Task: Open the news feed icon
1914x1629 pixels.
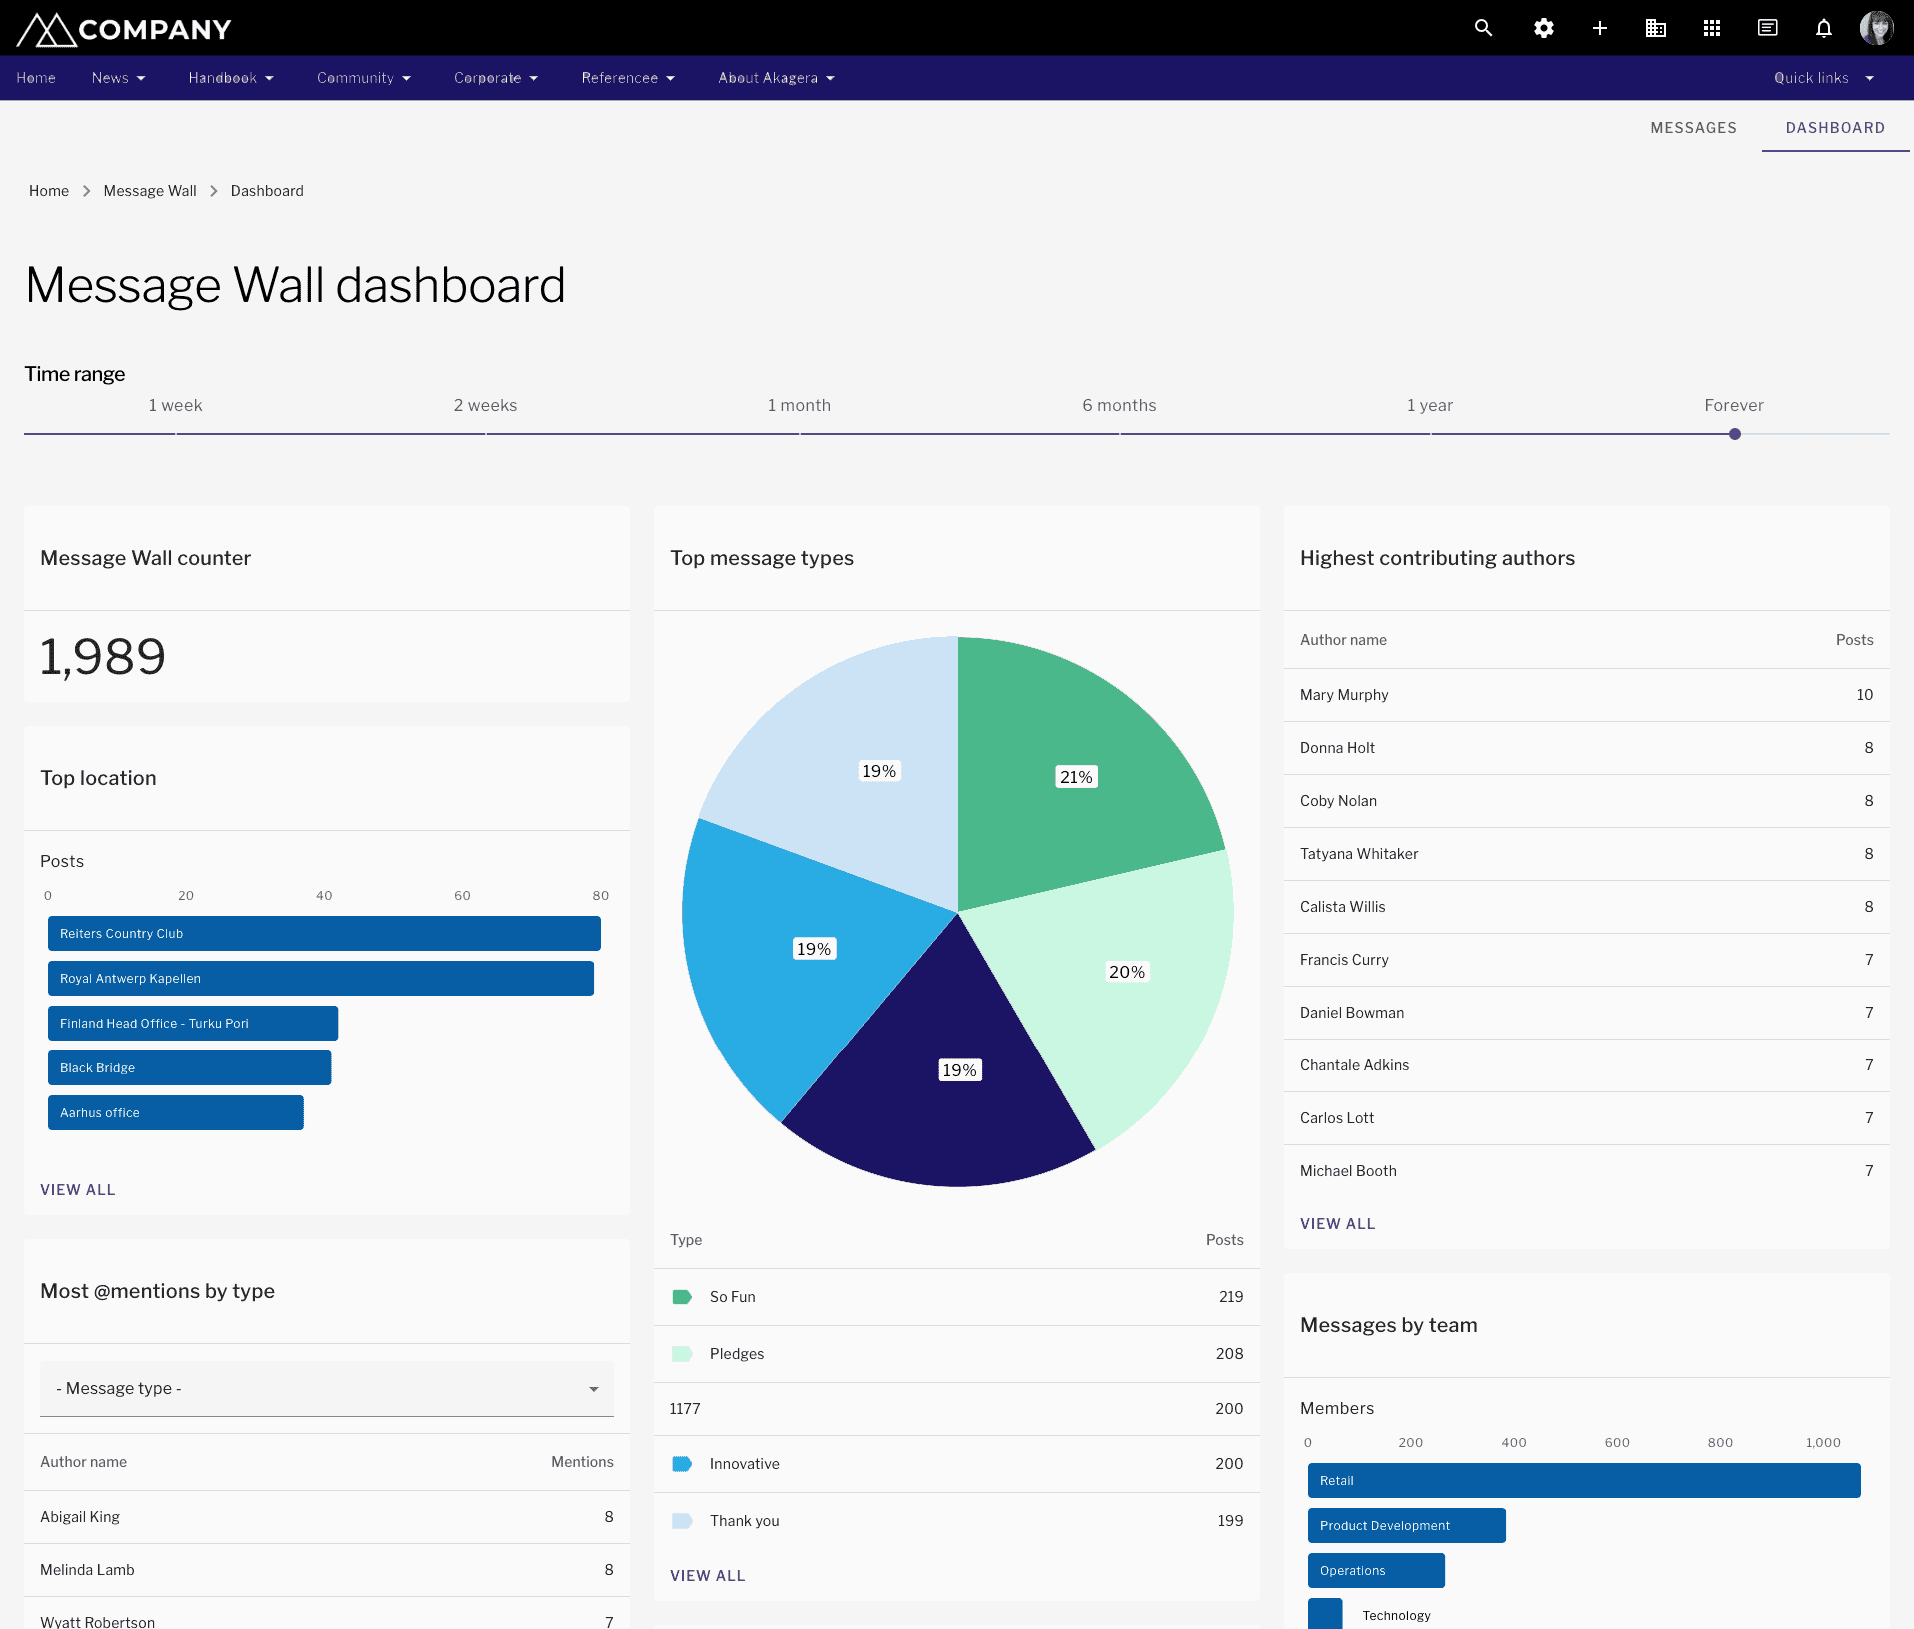Action: [1767, 28]
